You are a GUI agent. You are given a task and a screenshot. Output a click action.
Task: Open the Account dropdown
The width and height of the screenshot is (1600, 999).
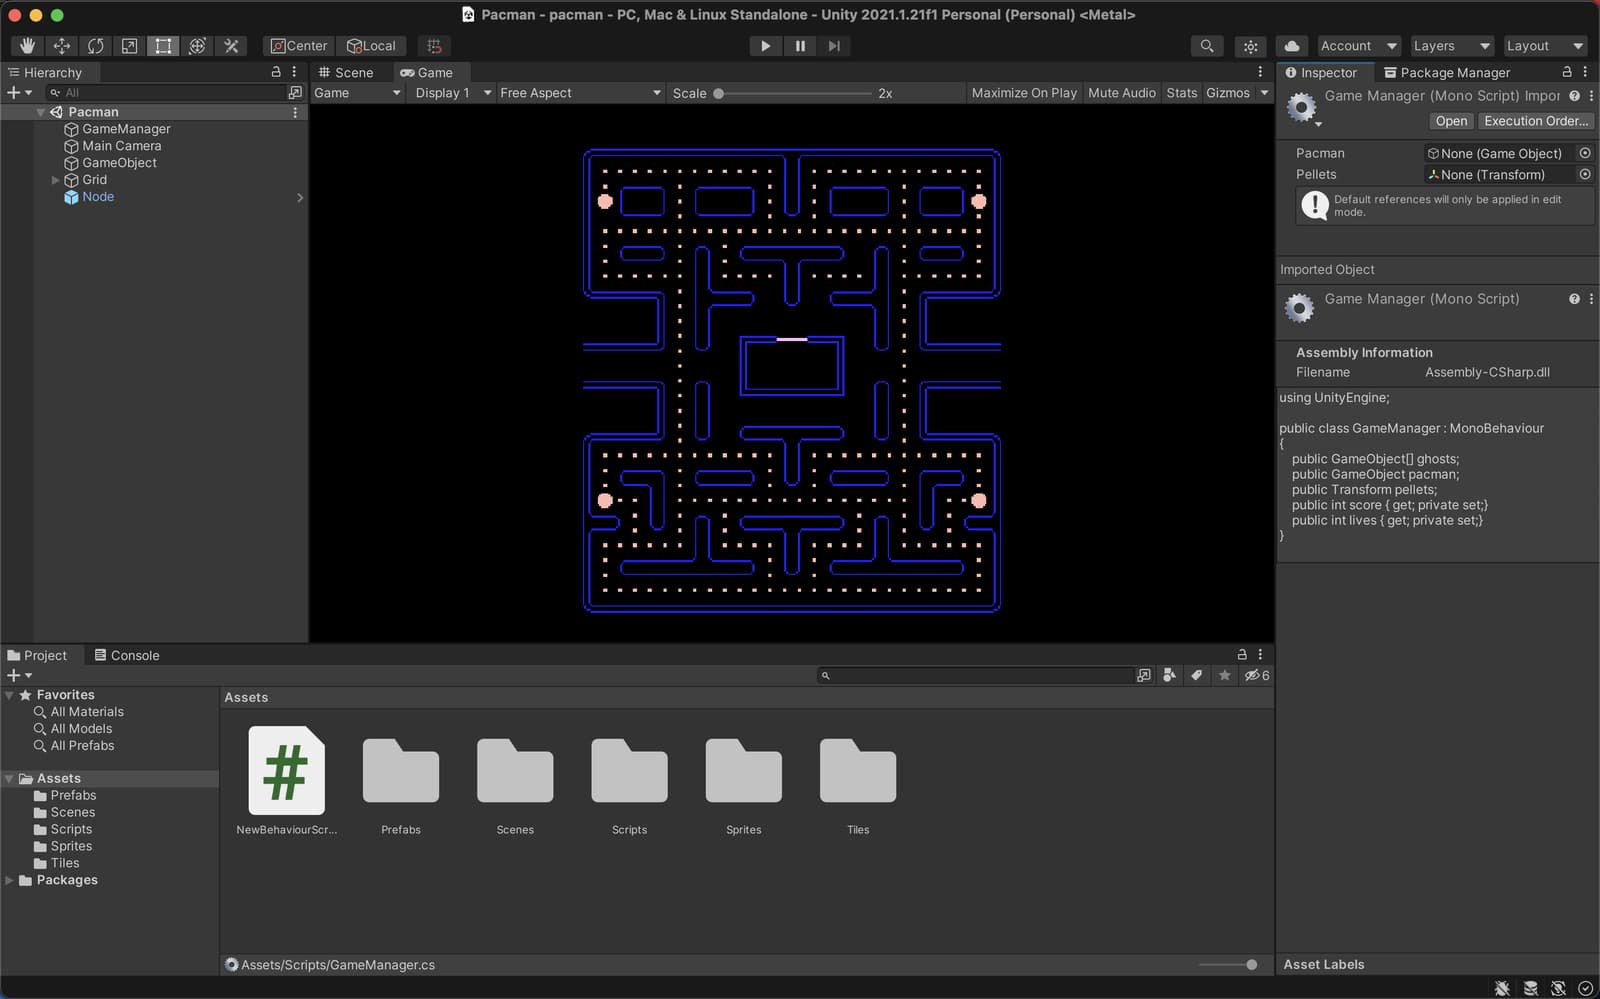pyautogui.click(x=1357, y=46)
